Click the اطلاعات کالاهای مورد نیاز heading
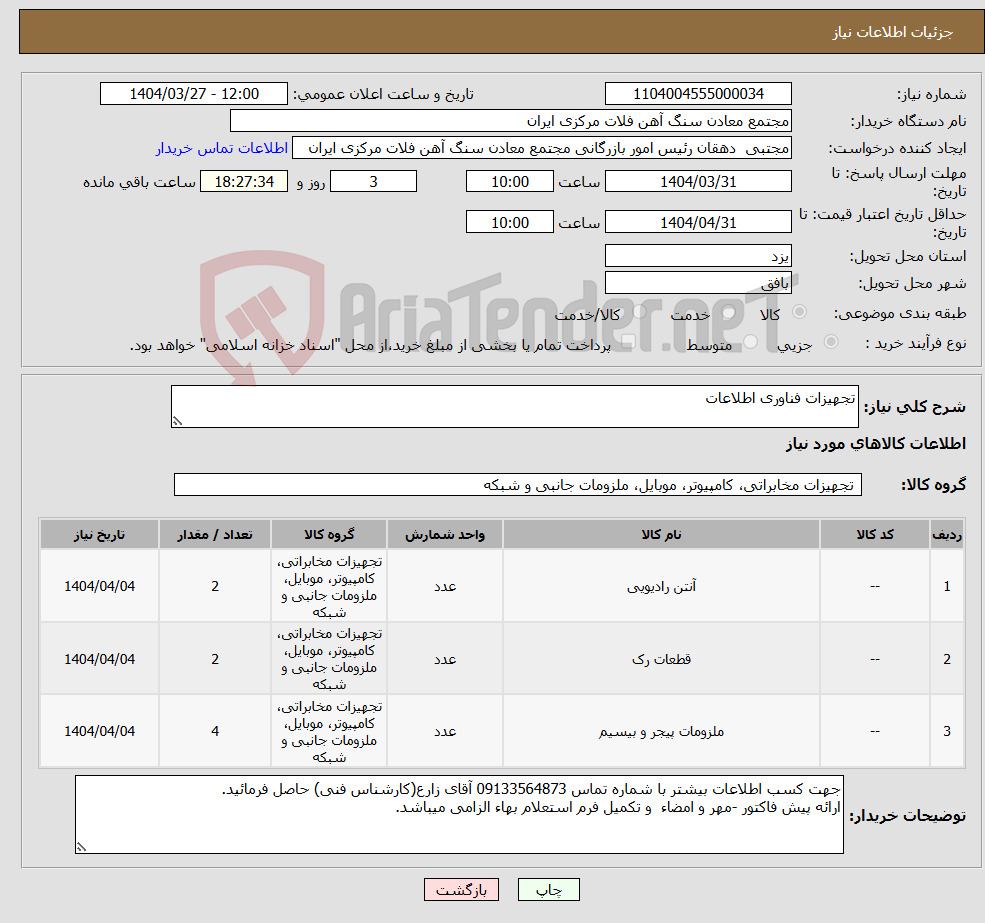Image resolution: width=985 pixels, height=923 pixels. coord(876,444)
